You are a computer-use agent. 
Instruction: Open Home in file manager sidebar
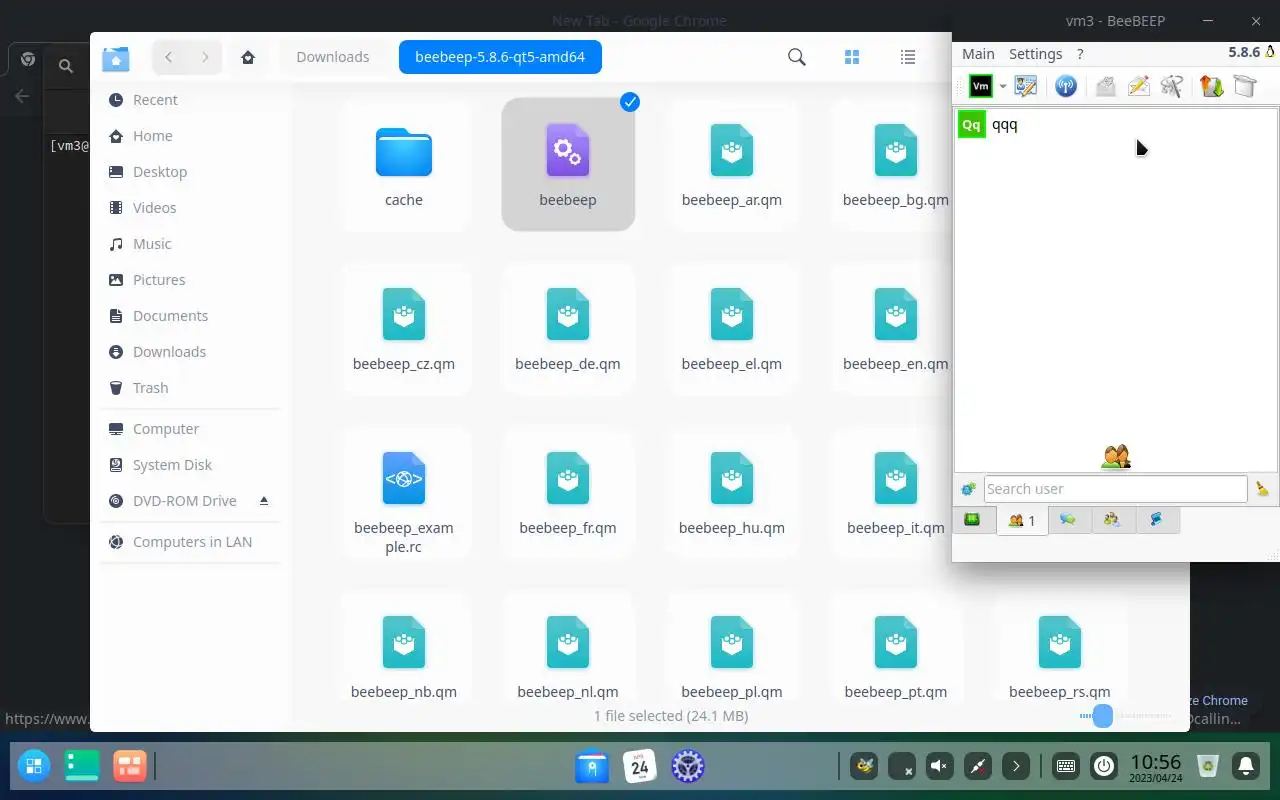point(190,136)
